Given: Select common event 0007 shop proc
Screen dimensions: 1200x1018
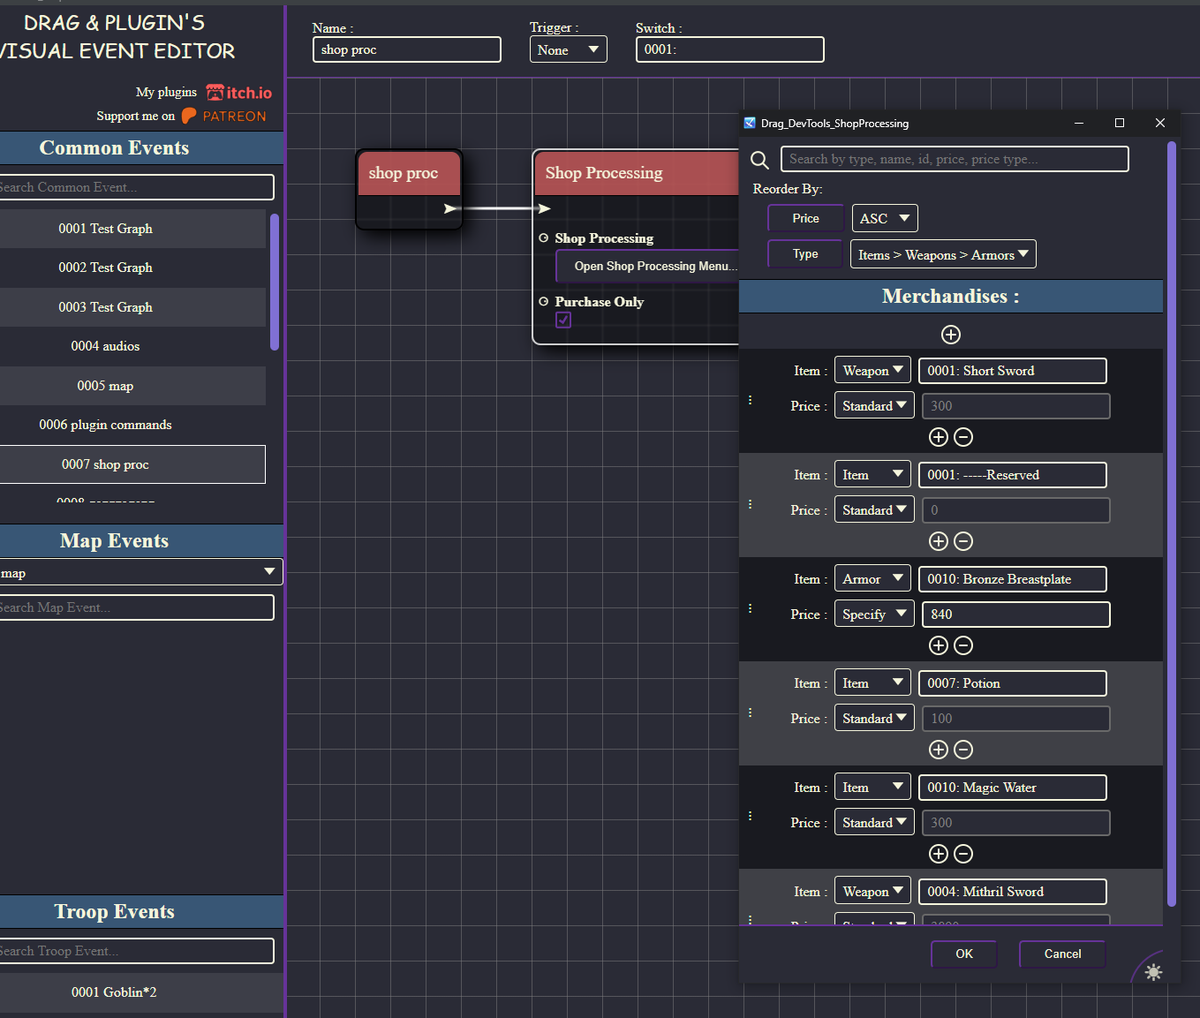Looking at the screenshot, I should (133, 464).
